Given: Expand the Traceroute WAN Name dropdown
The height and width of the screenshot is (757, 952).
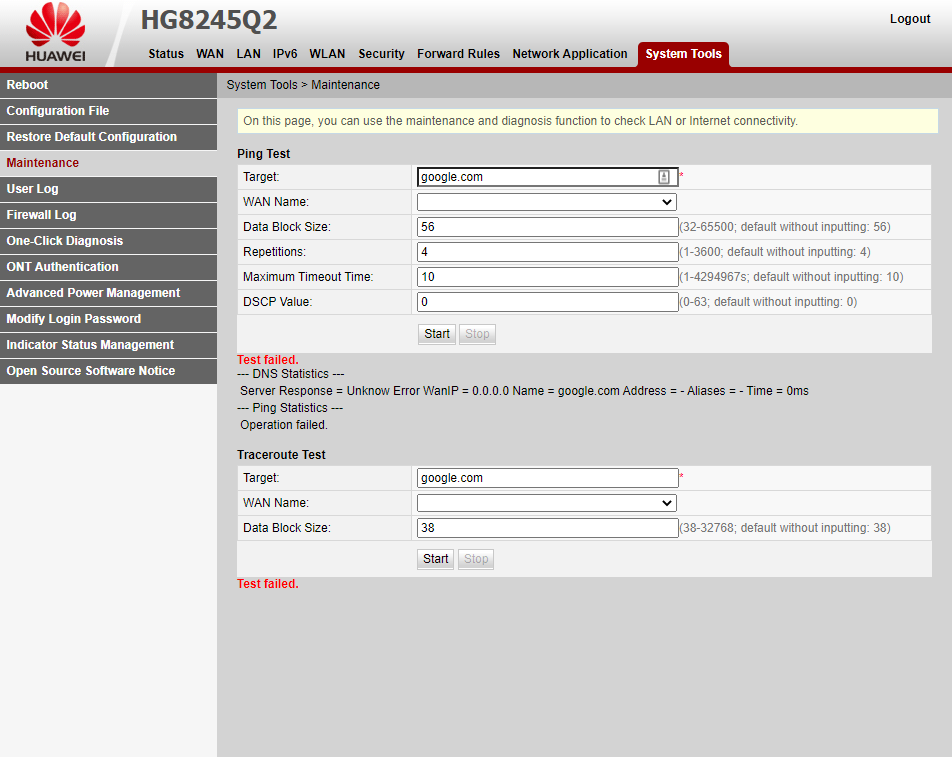Looking at the screenshot, I should click(547, 503).
